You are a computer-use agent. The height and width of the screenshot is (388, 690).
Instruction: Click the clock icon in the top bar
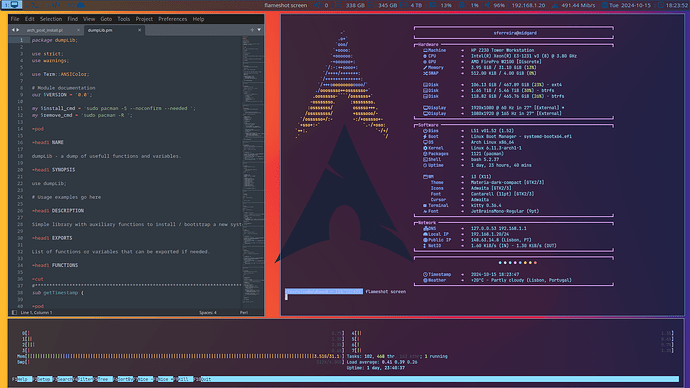pos(661,5)
